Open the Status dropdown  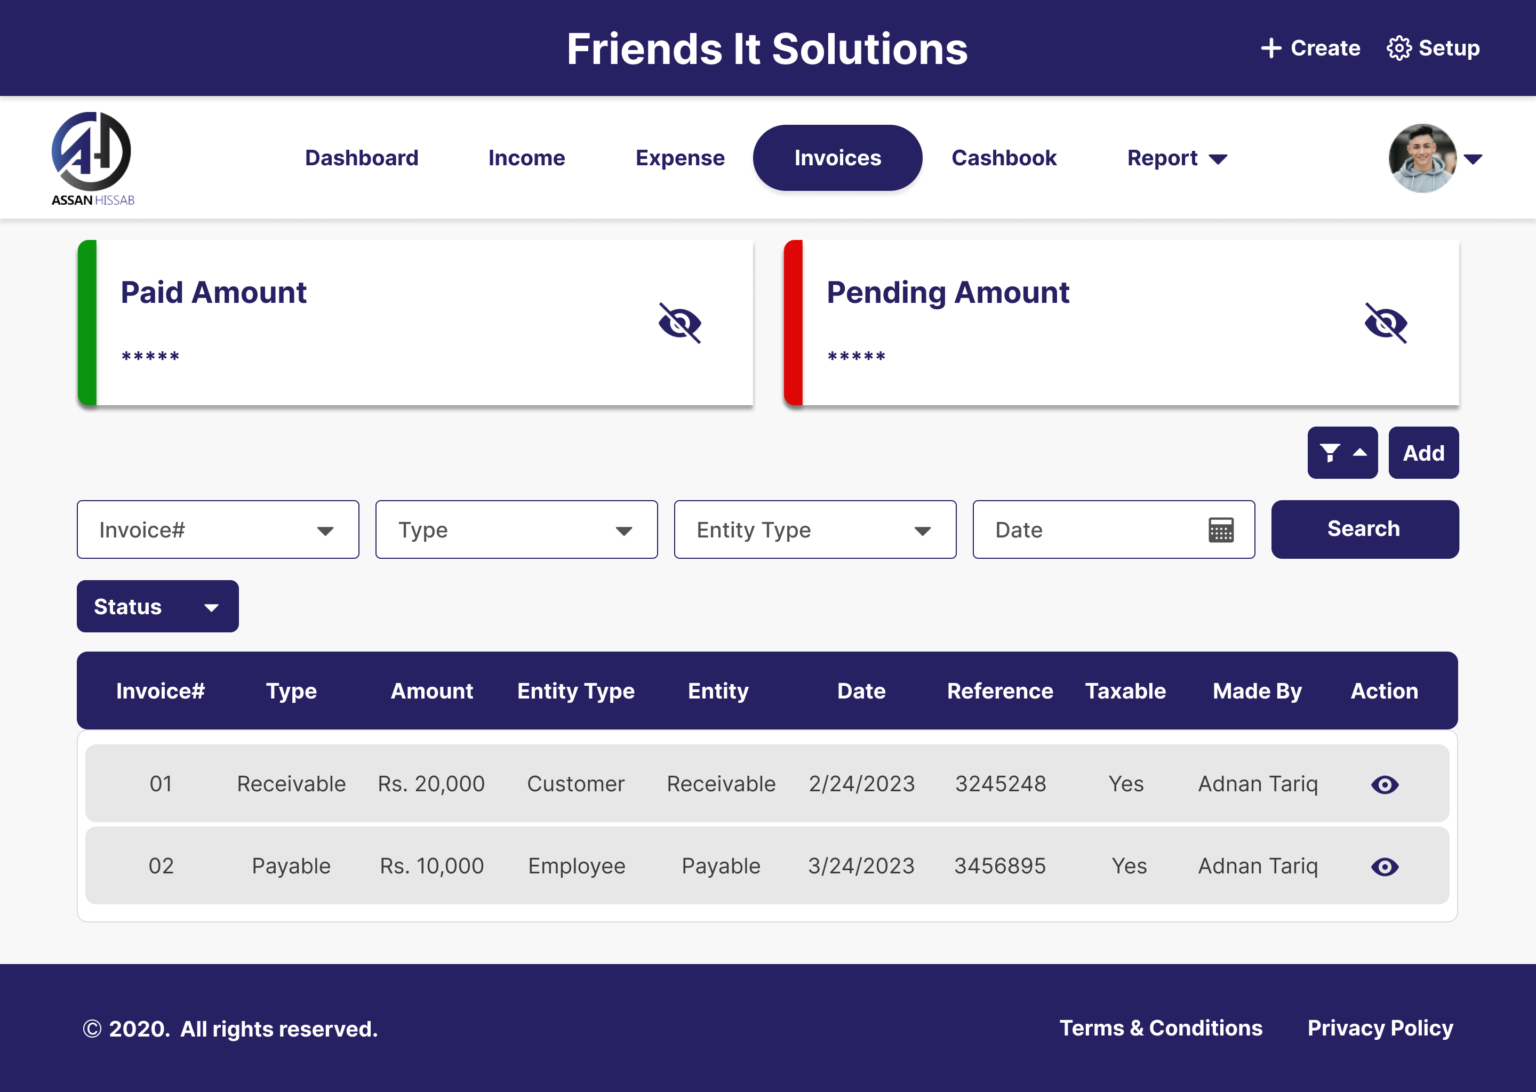(x=158, y=607)
